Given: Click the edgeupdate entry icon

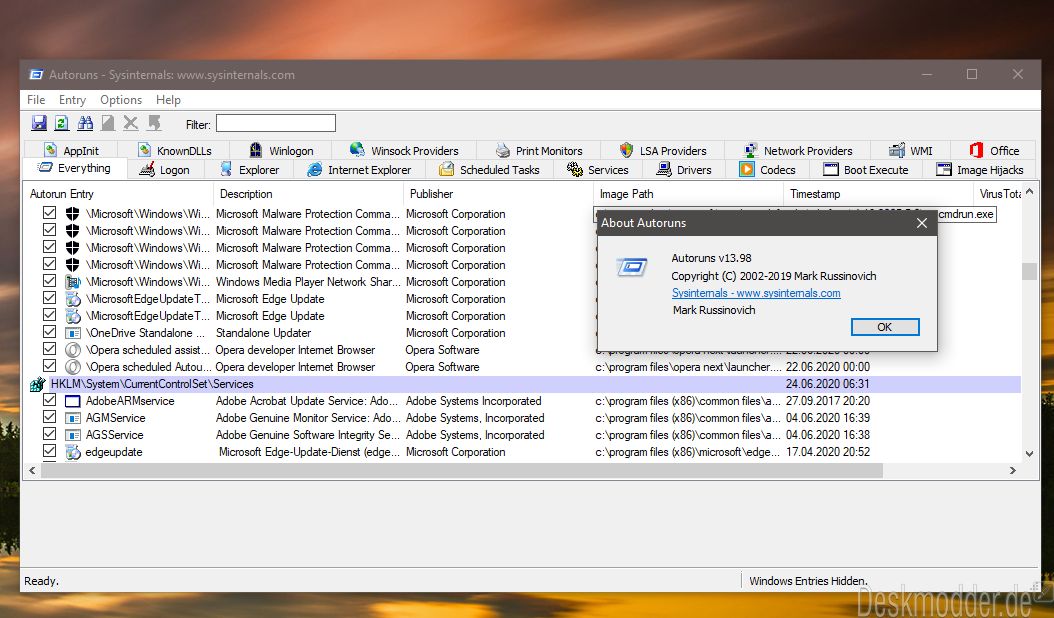Looking at the screenshot, I should [x=73, y=452].
